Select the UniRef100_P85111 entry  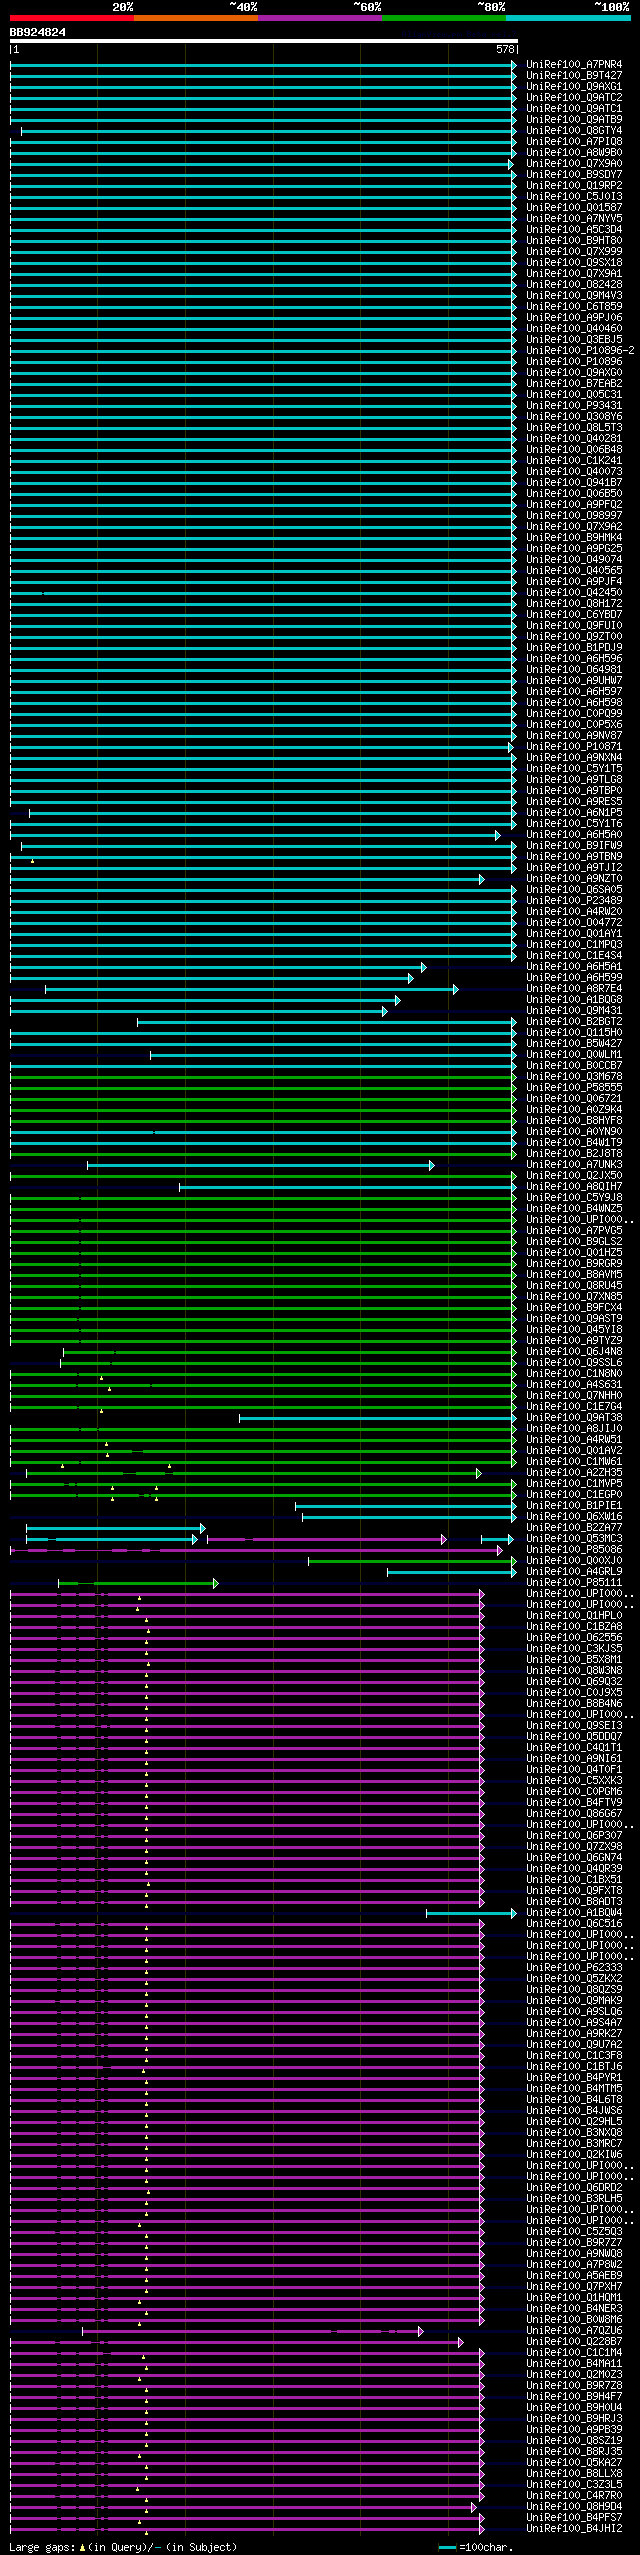click(574, 1583)
